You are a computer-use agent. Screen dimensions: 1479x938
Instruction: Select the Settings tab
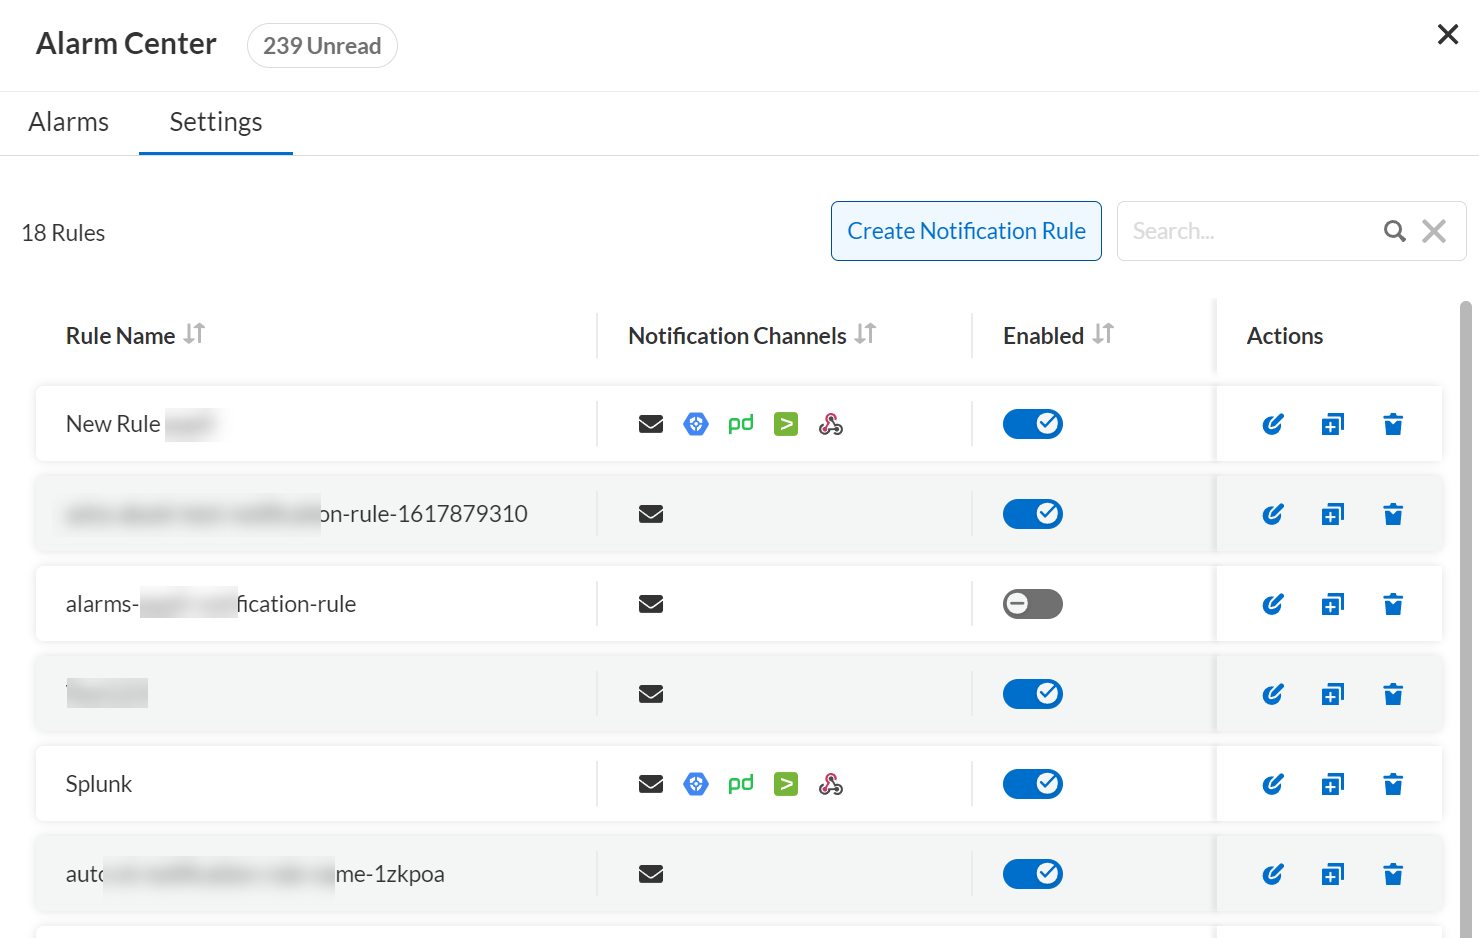tap(216, 122)
